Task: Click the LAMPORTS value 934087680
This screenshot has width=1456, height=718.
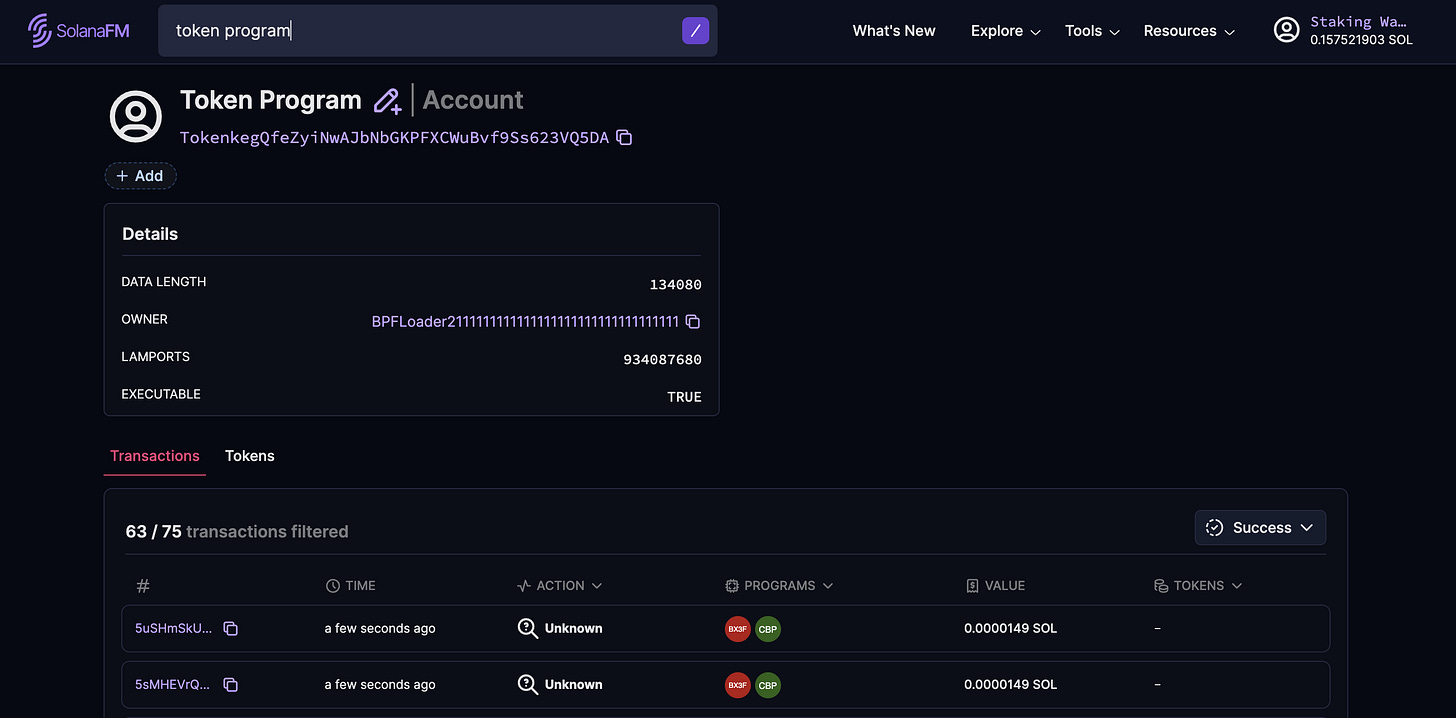Action: click(663, 359)
